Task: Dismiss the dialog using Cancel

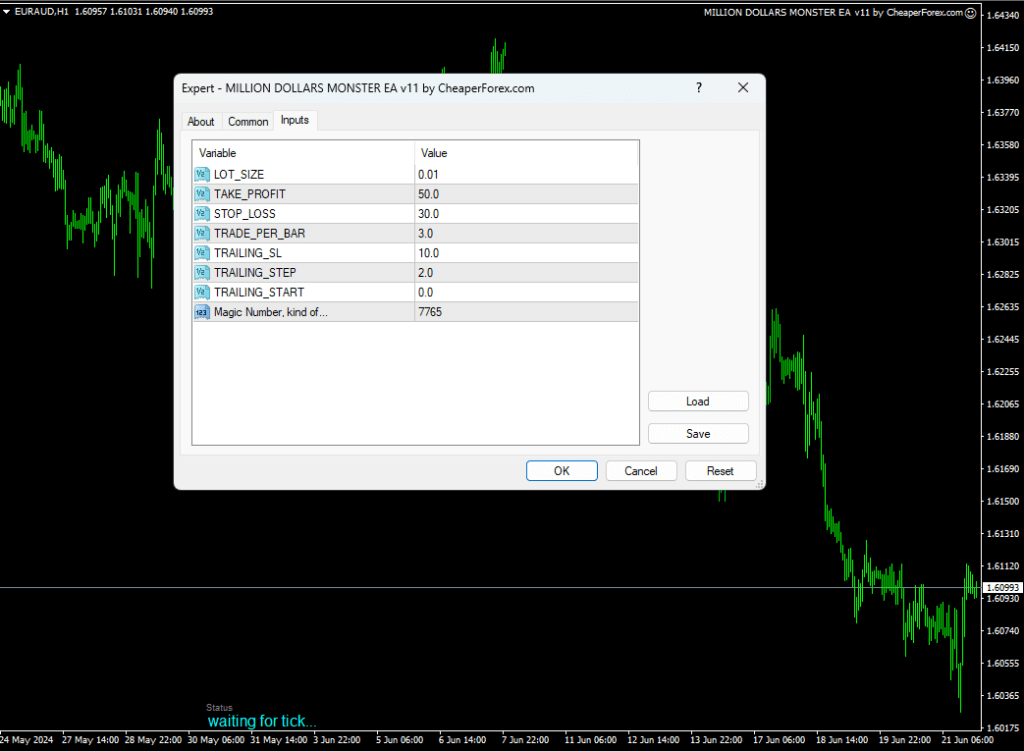Action: coord(641,470)
